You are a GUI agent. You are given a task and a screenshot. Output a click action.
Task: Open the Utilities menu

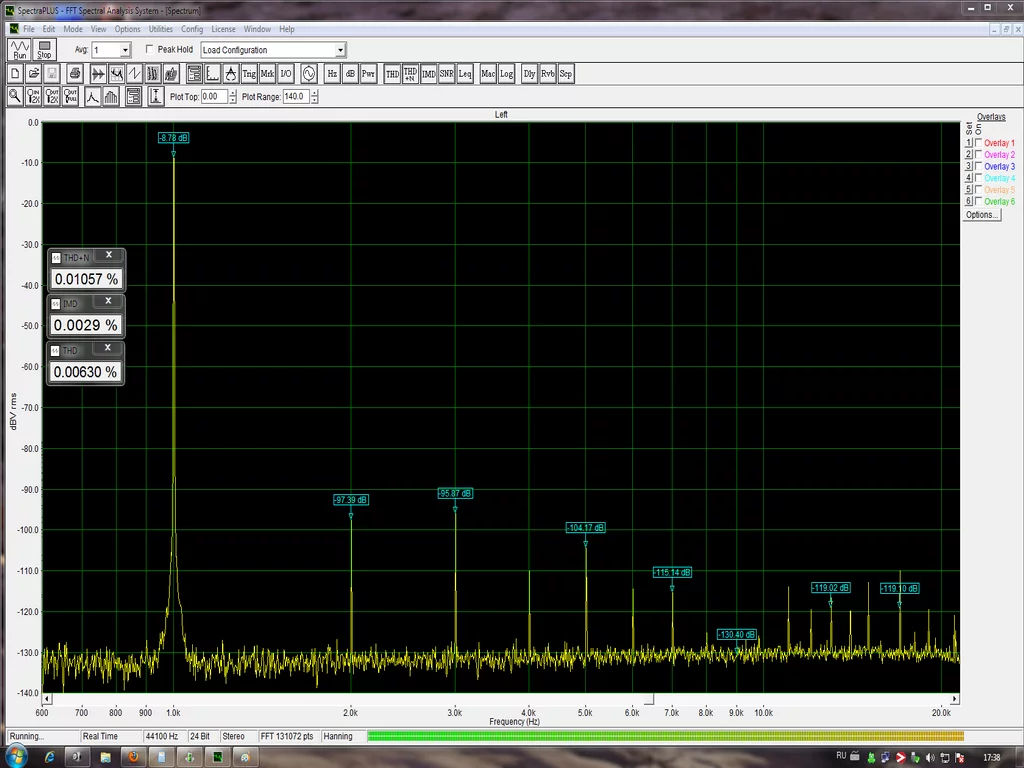click(160, 29)
